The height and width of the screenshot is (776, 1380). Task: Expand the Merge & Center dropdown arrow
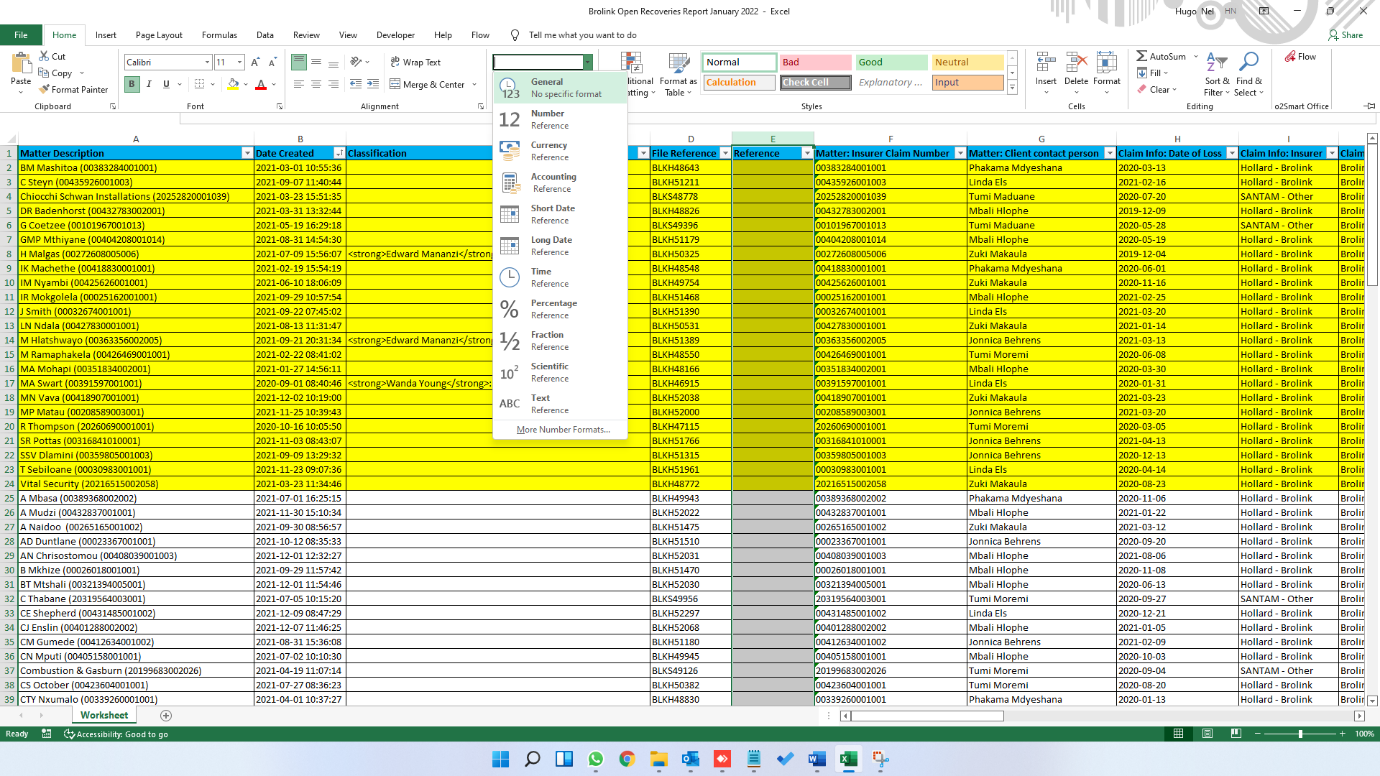pyautogui.click(x=473, y=85)
